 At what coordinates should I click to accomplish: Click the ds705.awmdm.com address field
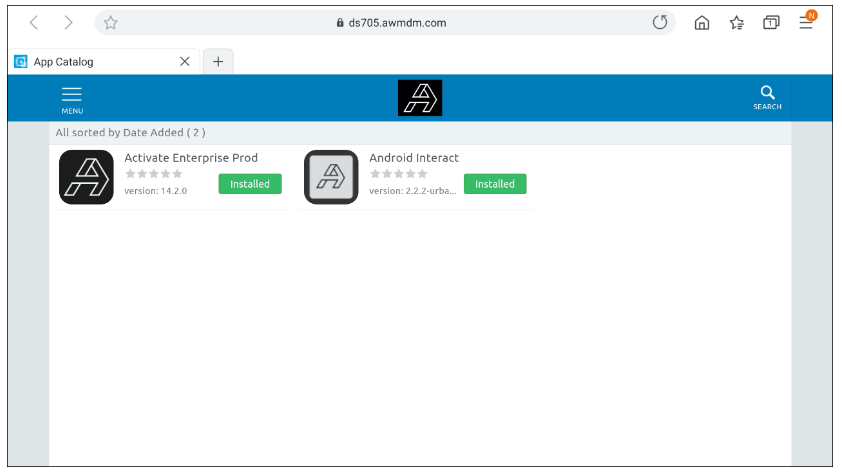click(385, 23)
